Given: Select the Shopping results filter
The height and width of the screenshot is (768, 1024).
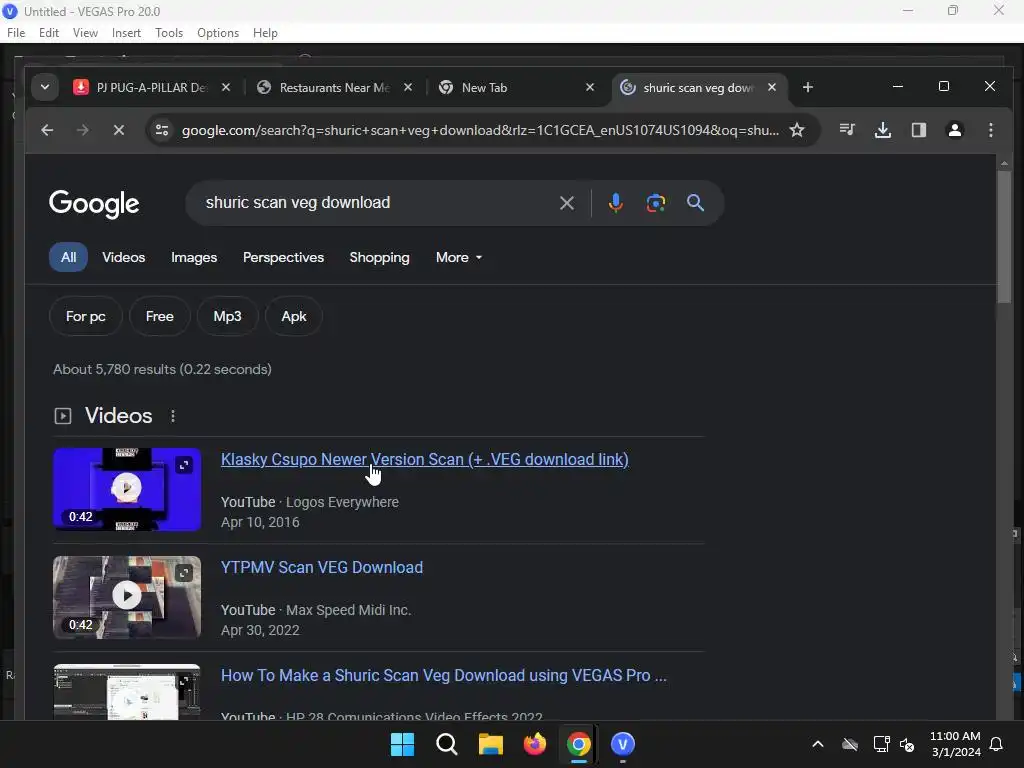Looking at the screenshot, I should [379, 257].
